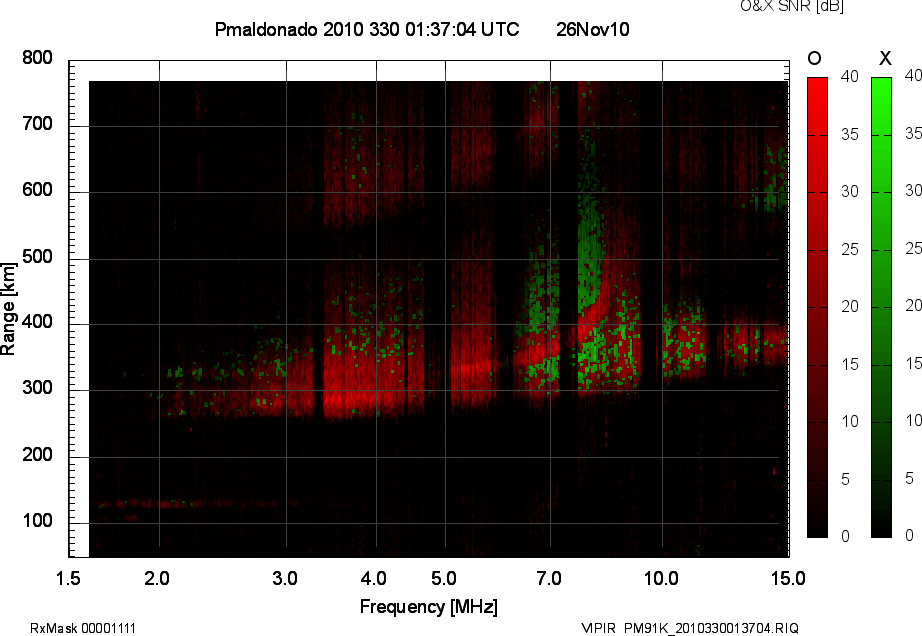922x636 pixels.
Task: Click the 5.0 tick on the frequency axis
Action: tap(444, 578)
